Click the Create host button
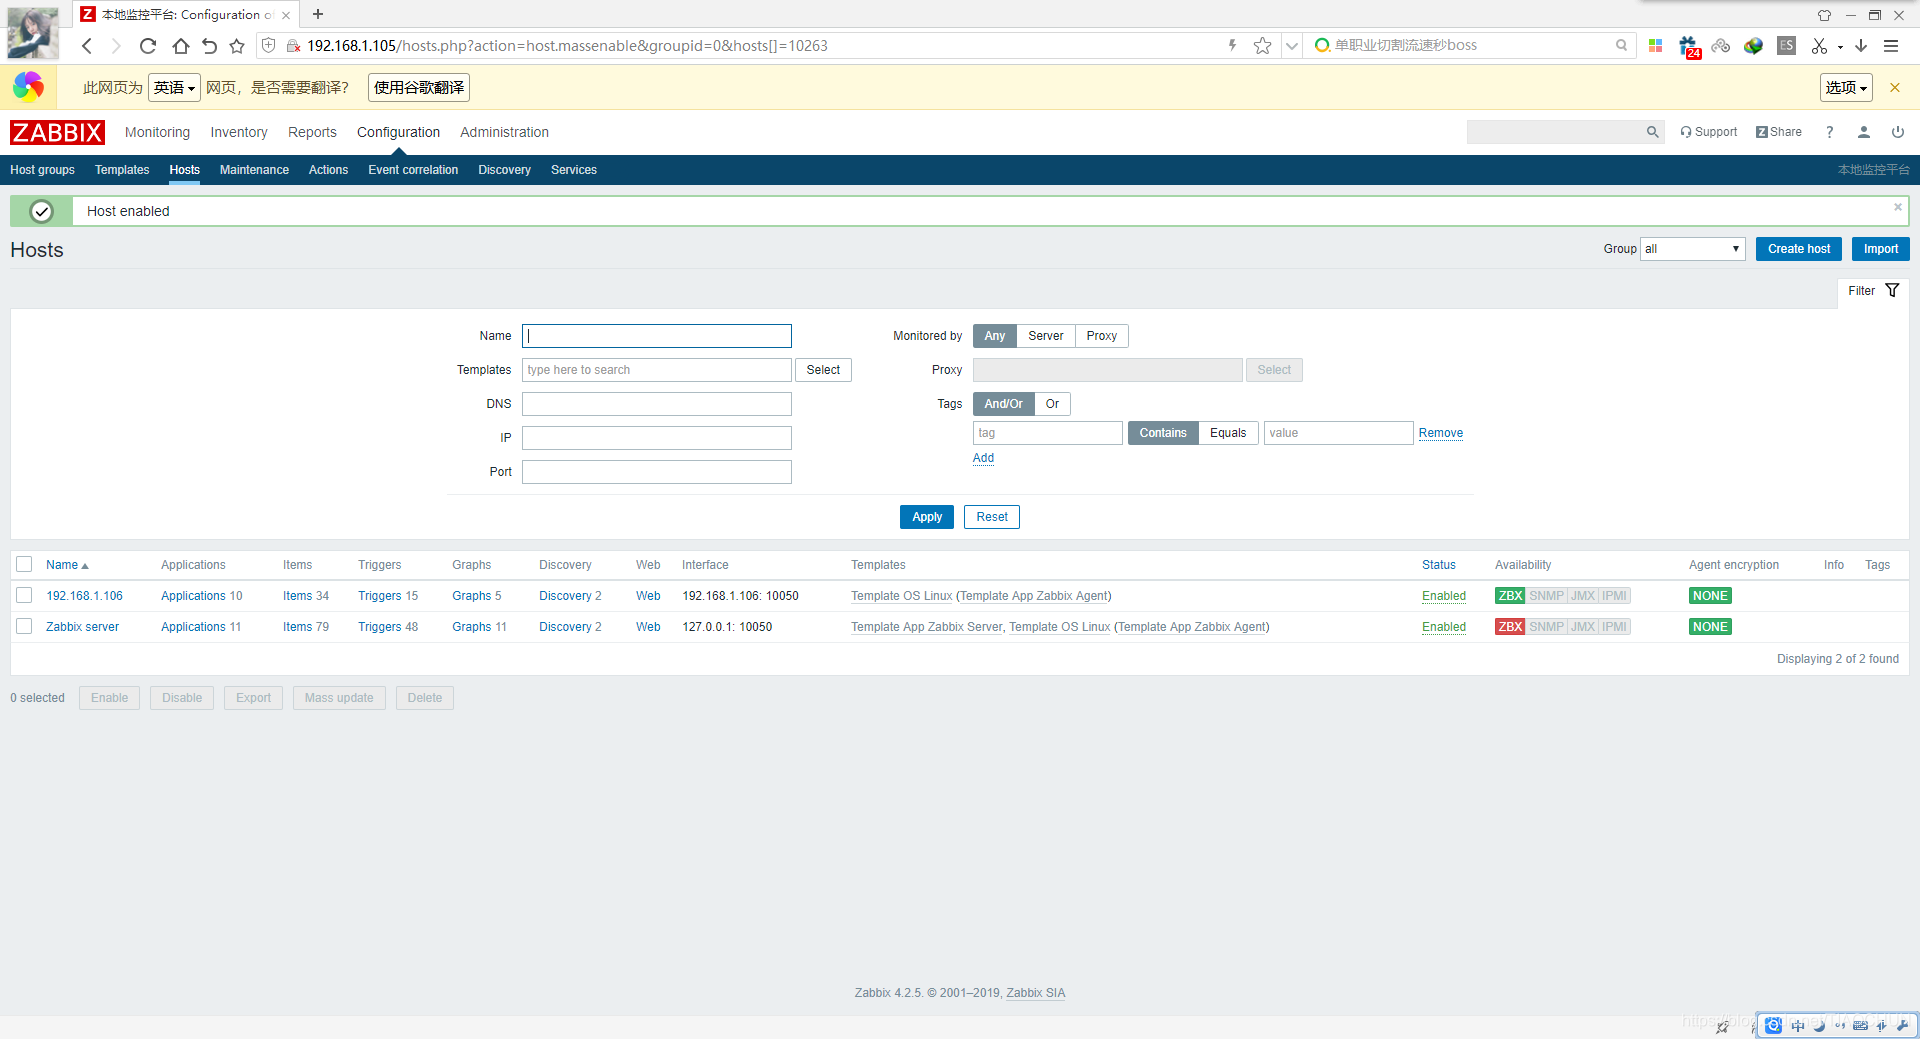Viewport: 1920px width, 1039px height. 1799,249
